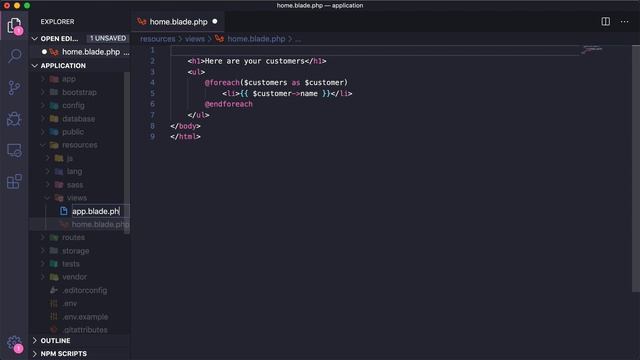Expand the routes folder
Screen dimensions: 640x360
73,237
